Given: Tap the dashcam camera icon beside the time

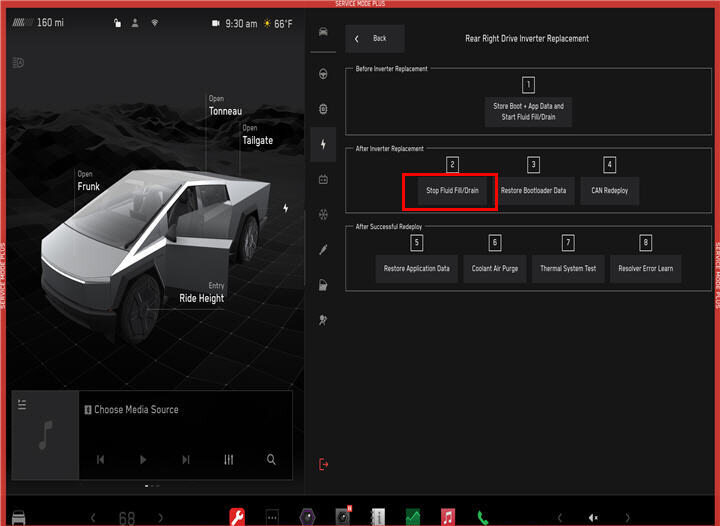Looking at the screenshot, I should point(216,23).
